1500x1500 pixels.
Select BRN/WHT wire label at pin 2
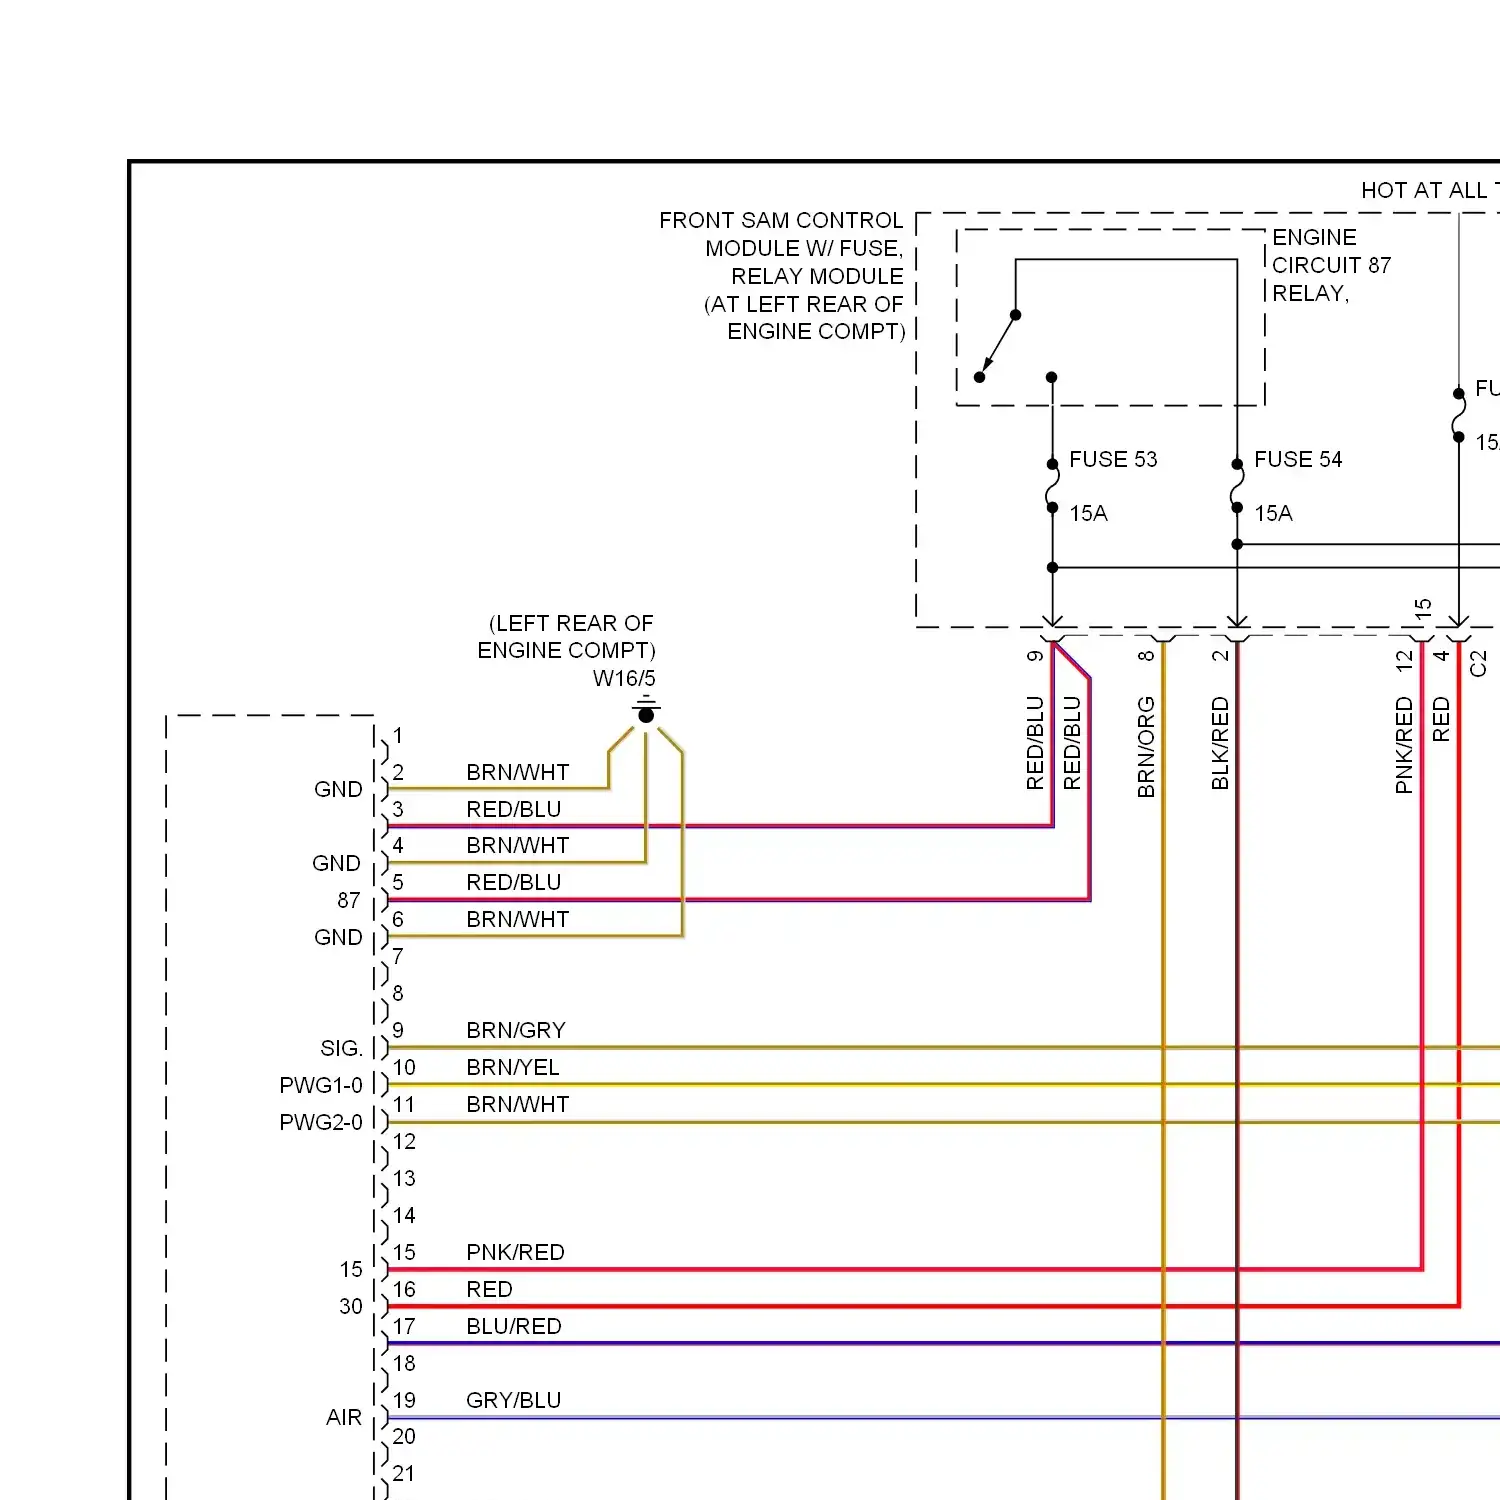517,772
